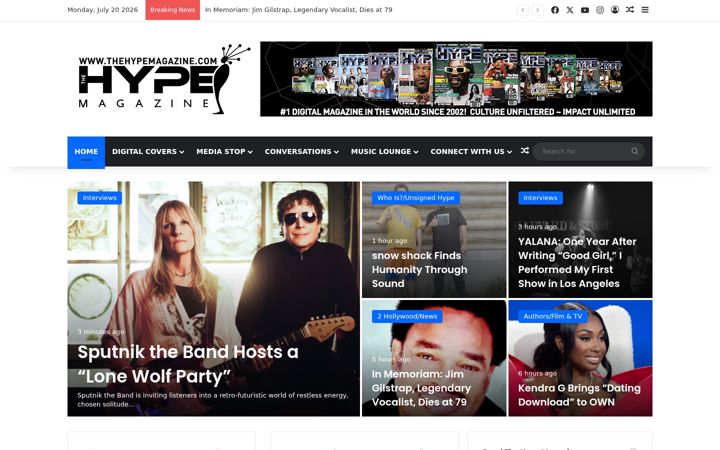Image resolution: width=720 pixels, height=450 pixels.
Task: Select the Home navigation tab
Action: pos(86,152)
